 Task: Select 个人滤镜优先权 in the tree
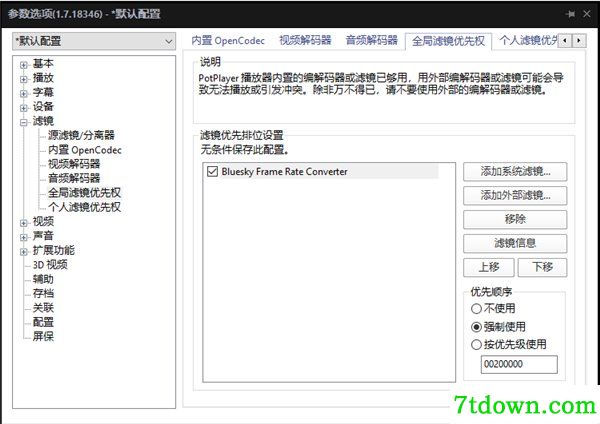tap(84, 207)
